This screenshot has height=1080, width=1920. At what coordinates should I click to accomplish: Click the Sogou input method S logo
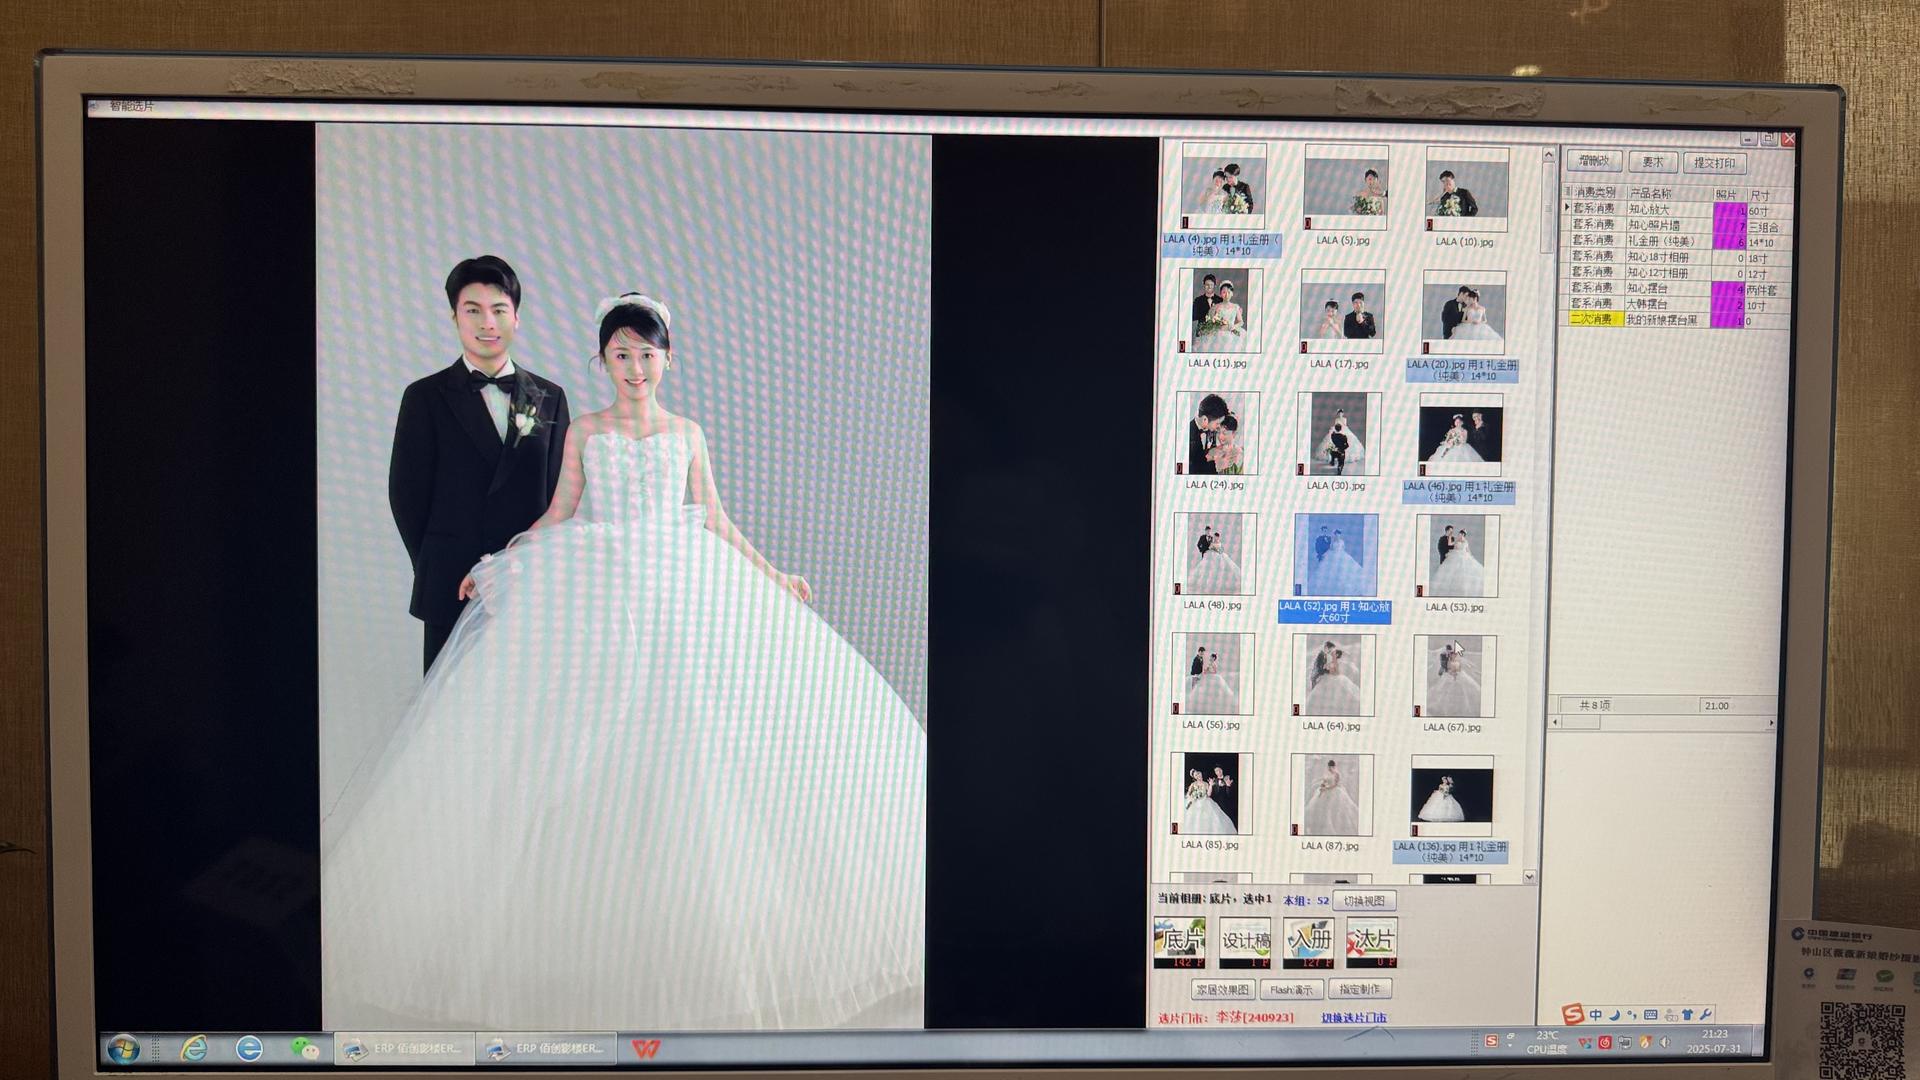(x=1573, y=1014)
